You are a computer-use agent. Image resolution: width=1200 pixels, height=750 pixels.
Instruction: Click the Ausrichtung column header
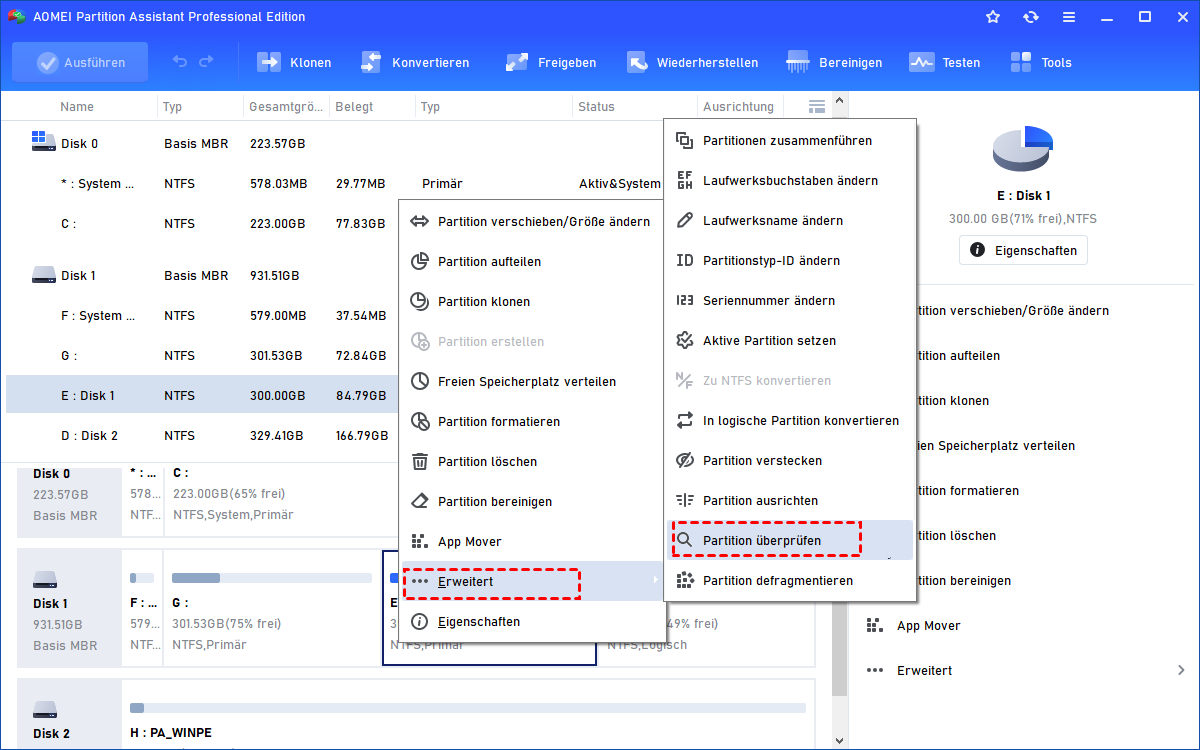[x=738, y=107]
